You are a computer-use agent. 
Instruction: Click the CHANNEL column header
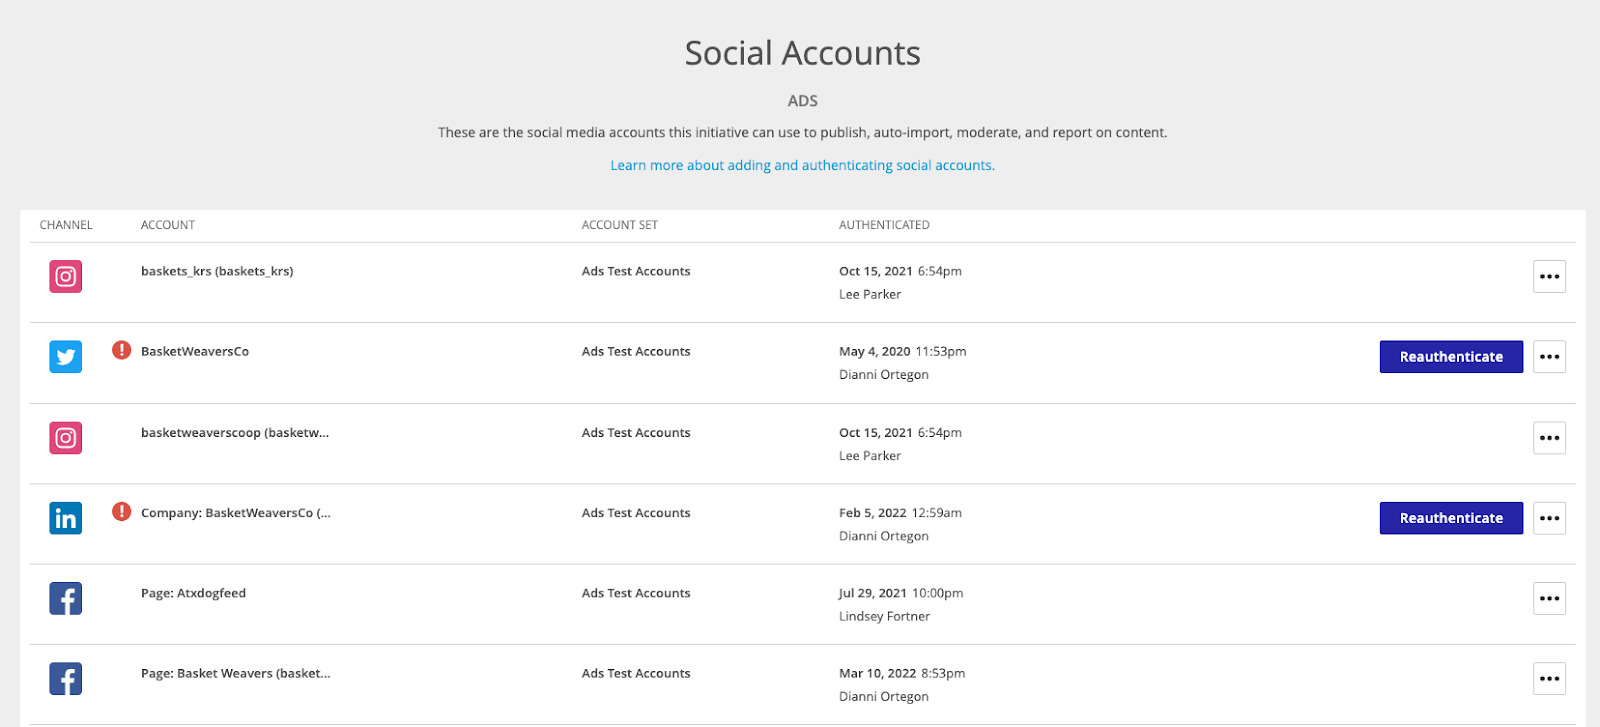66,224
